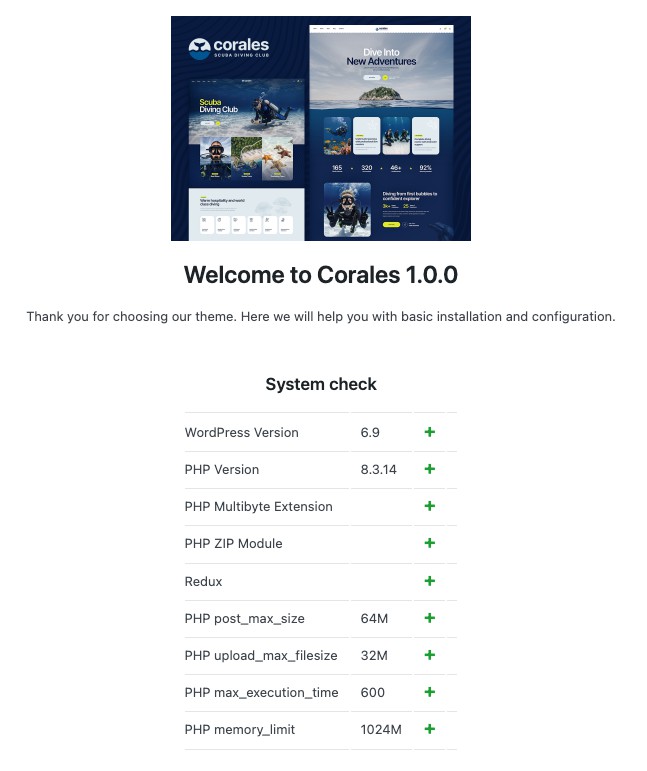Select the PHP ZIP Module status plus icon
Screen dimensions: 647x771
[x=430, y=543]
